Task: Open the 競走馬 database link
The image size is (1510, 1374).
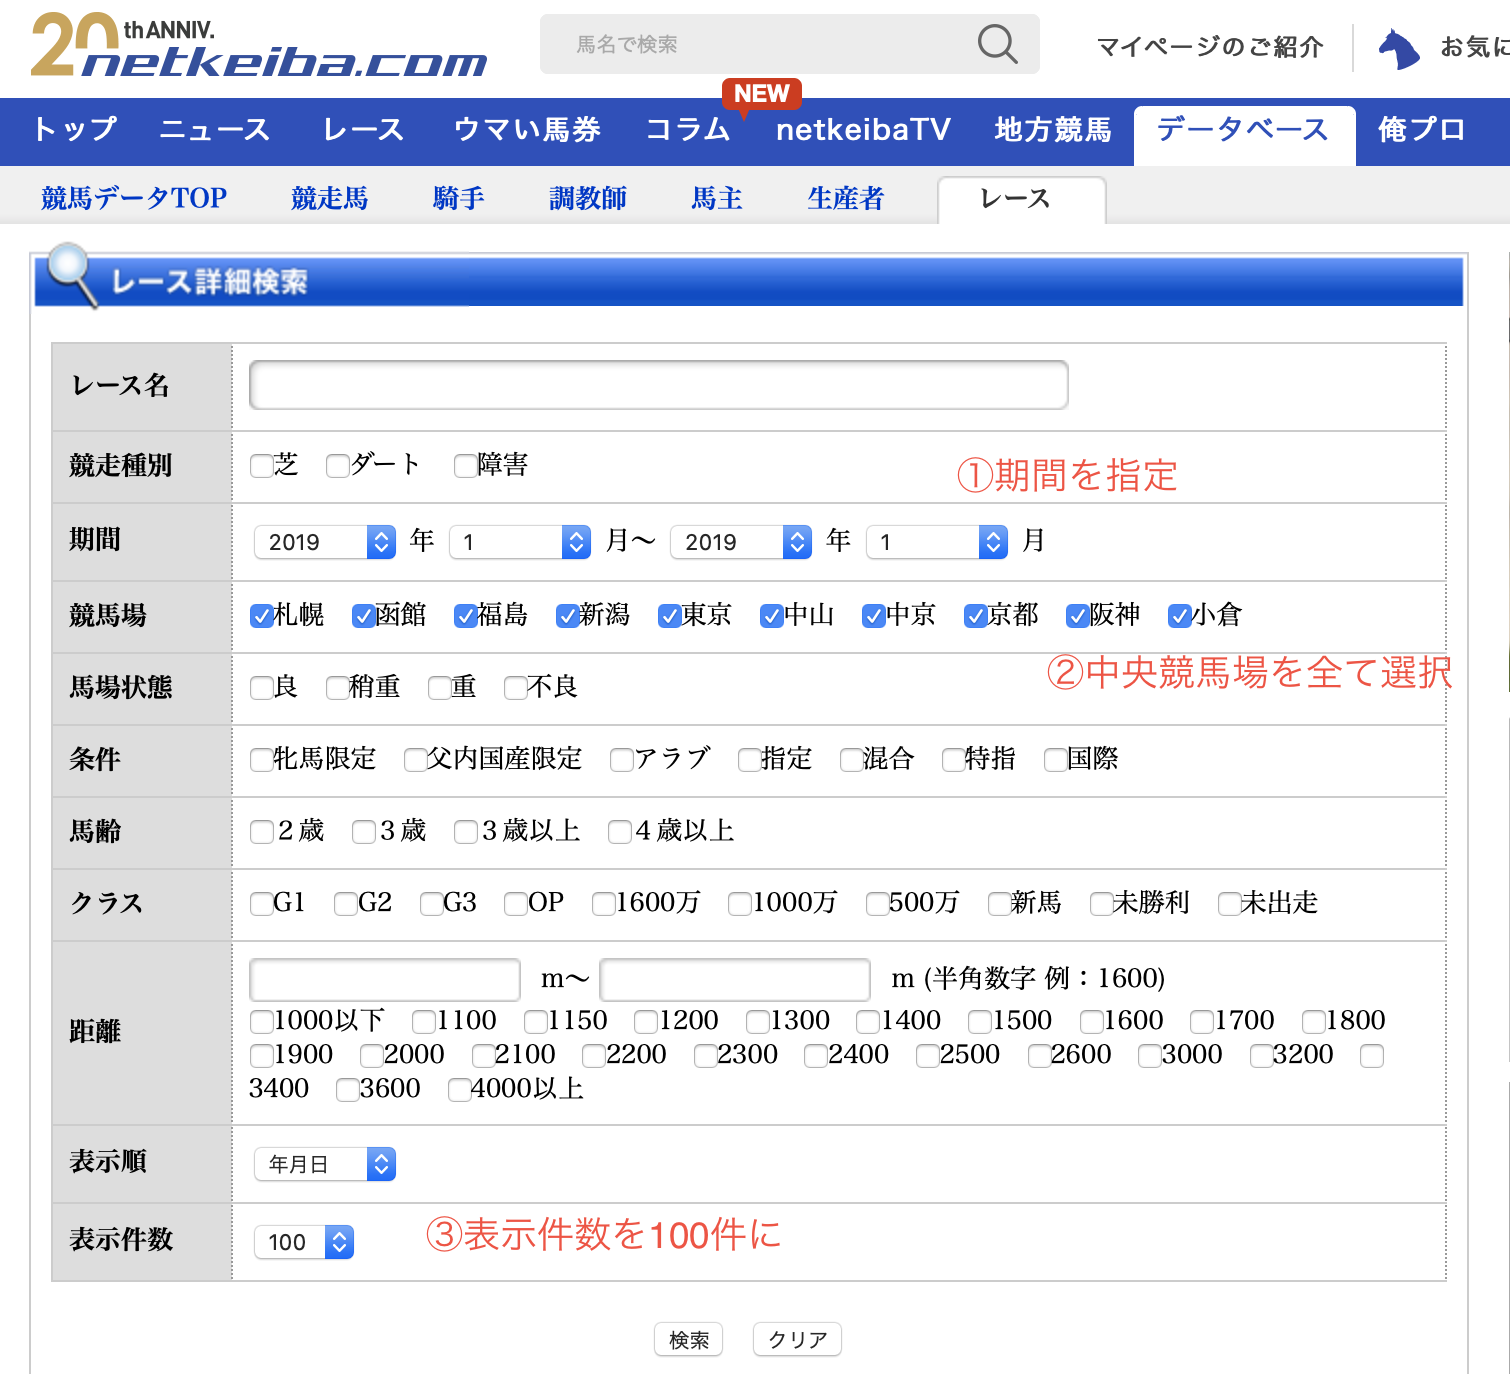Action: [330, 198]
